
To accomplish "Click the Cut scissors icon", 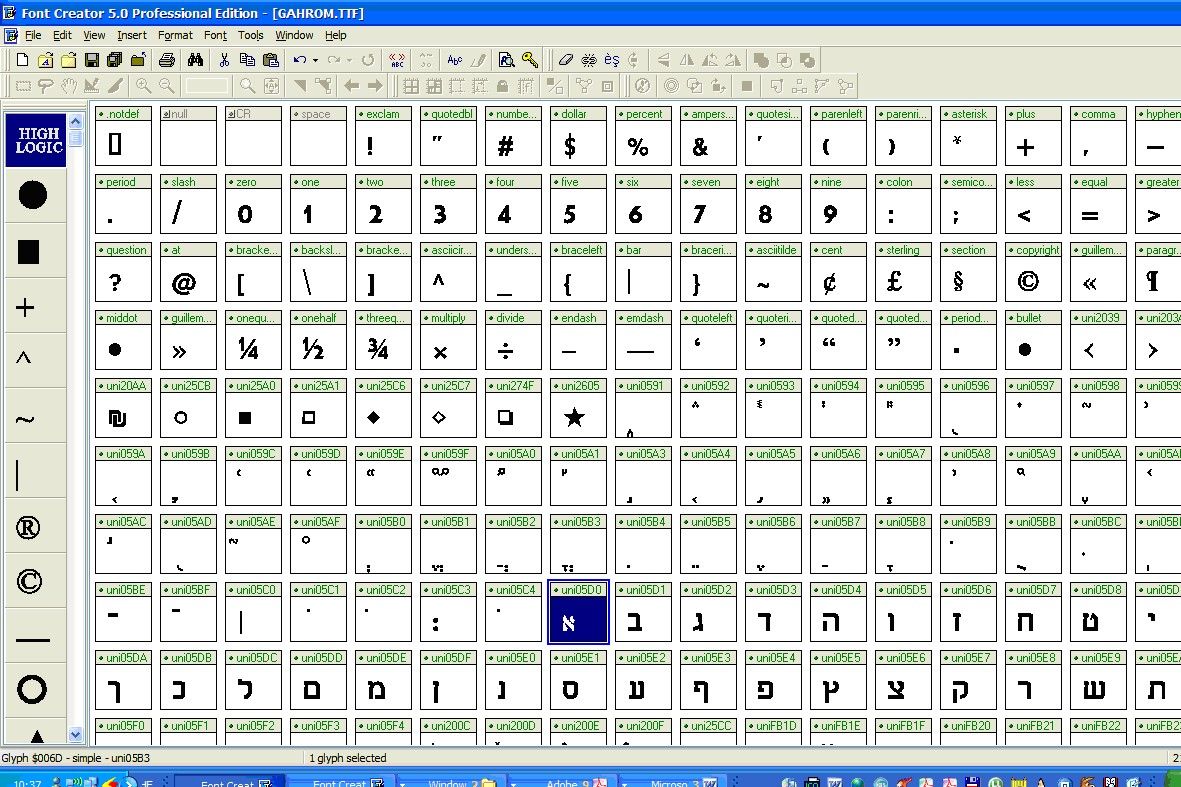I will 224,60.
